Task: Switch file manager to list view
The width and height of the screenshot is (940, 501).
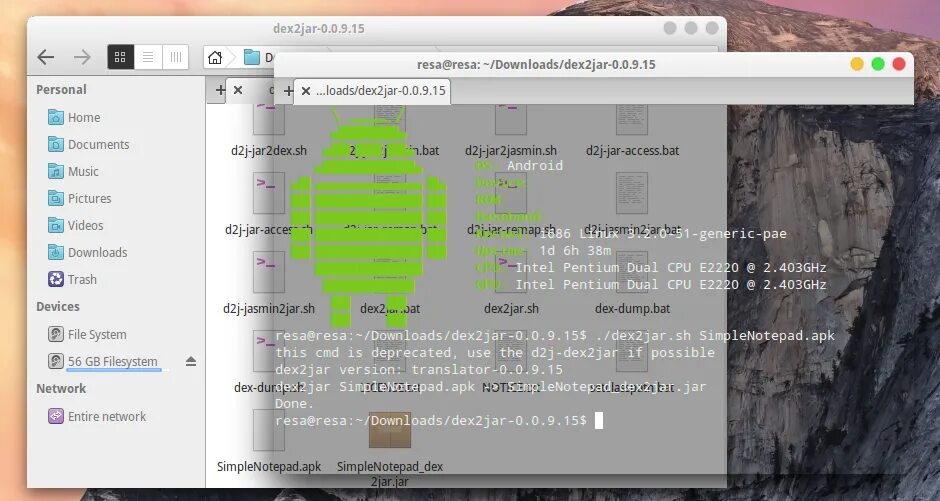Action: (x=148, y=57)
